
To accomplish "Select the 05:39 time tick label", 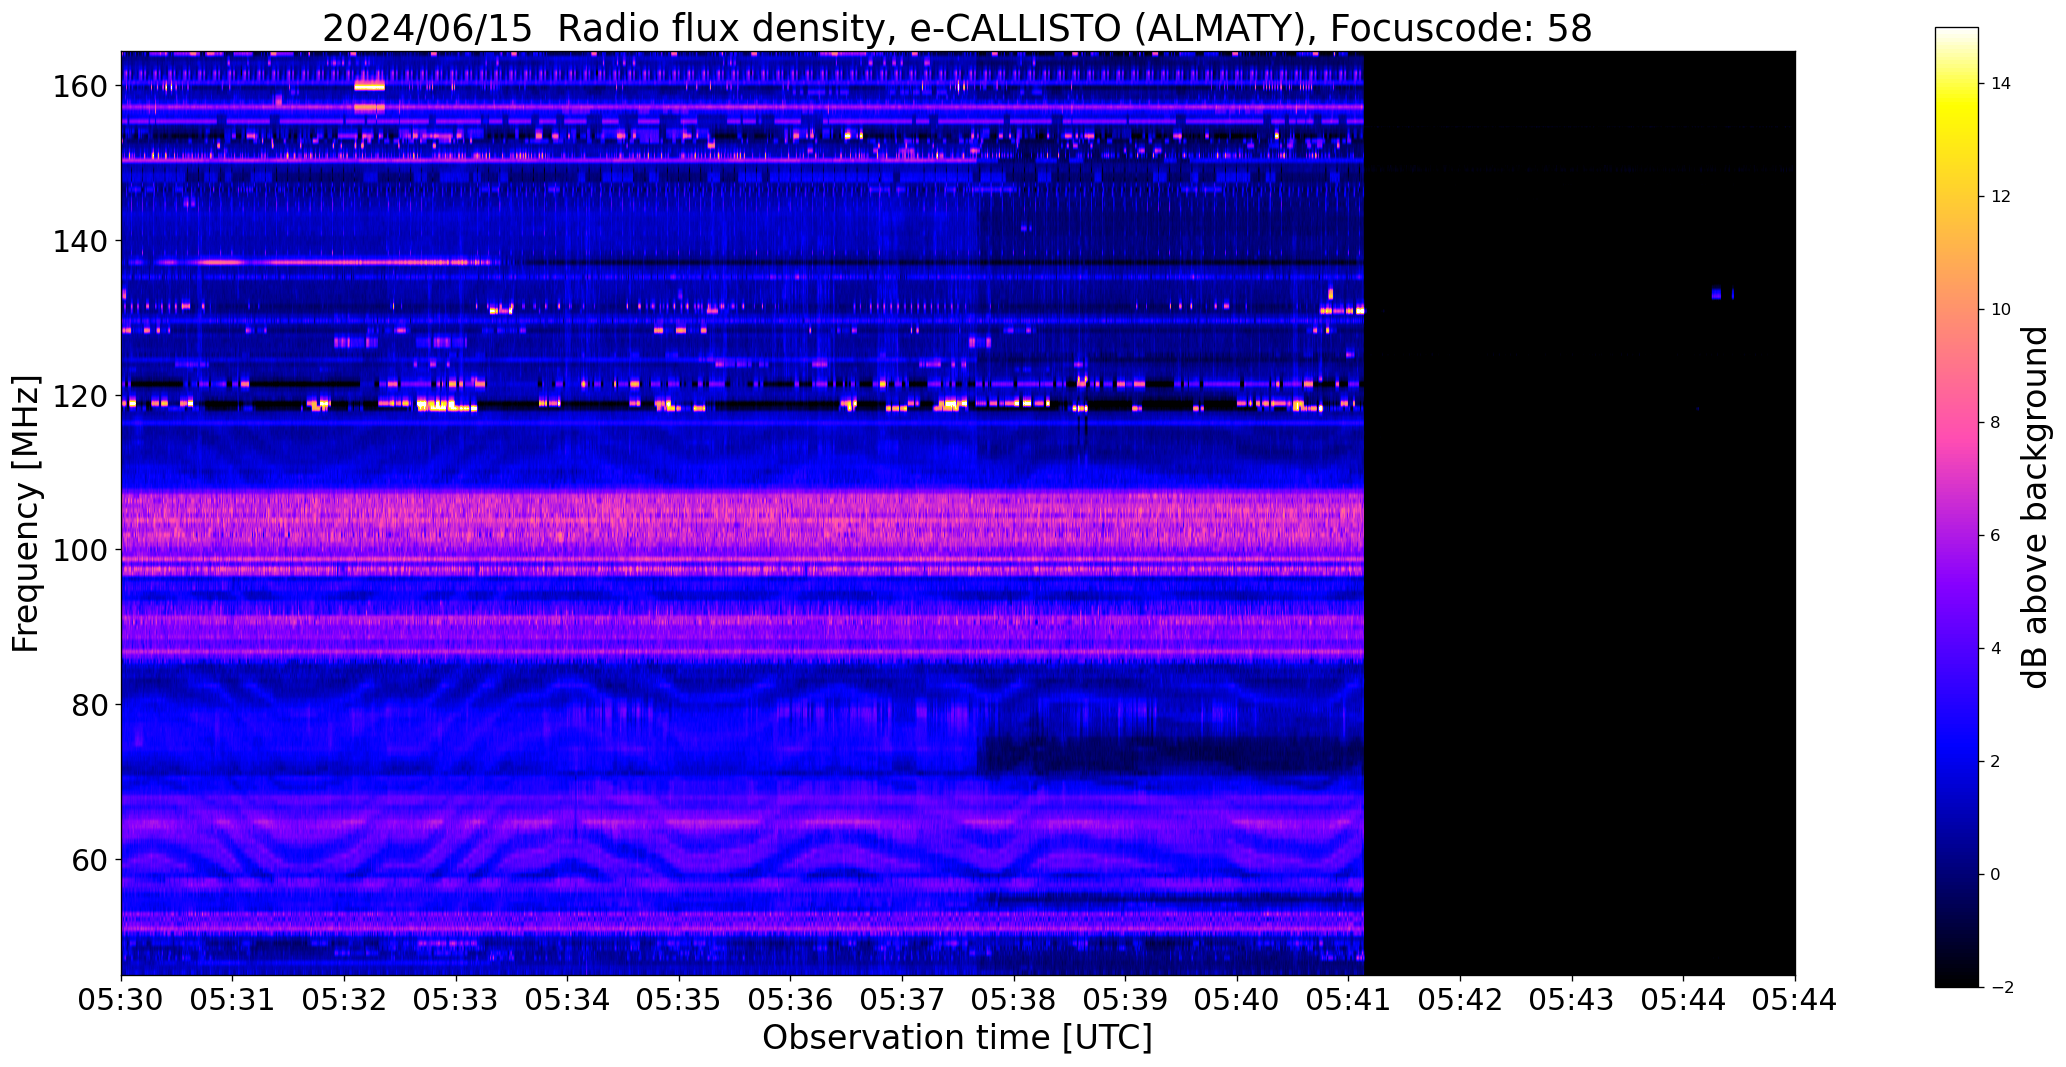I will click(1126, 1000).
